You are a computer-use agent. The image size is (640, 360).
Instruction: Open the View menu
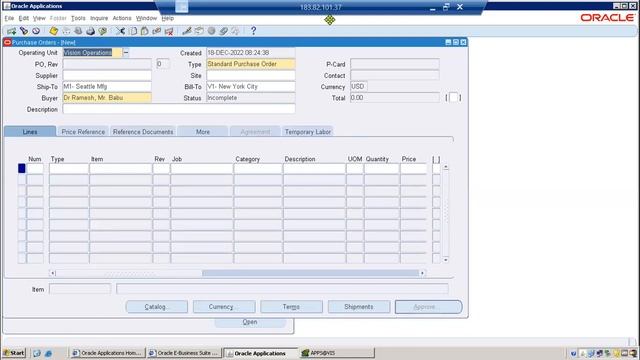(39, 18)
